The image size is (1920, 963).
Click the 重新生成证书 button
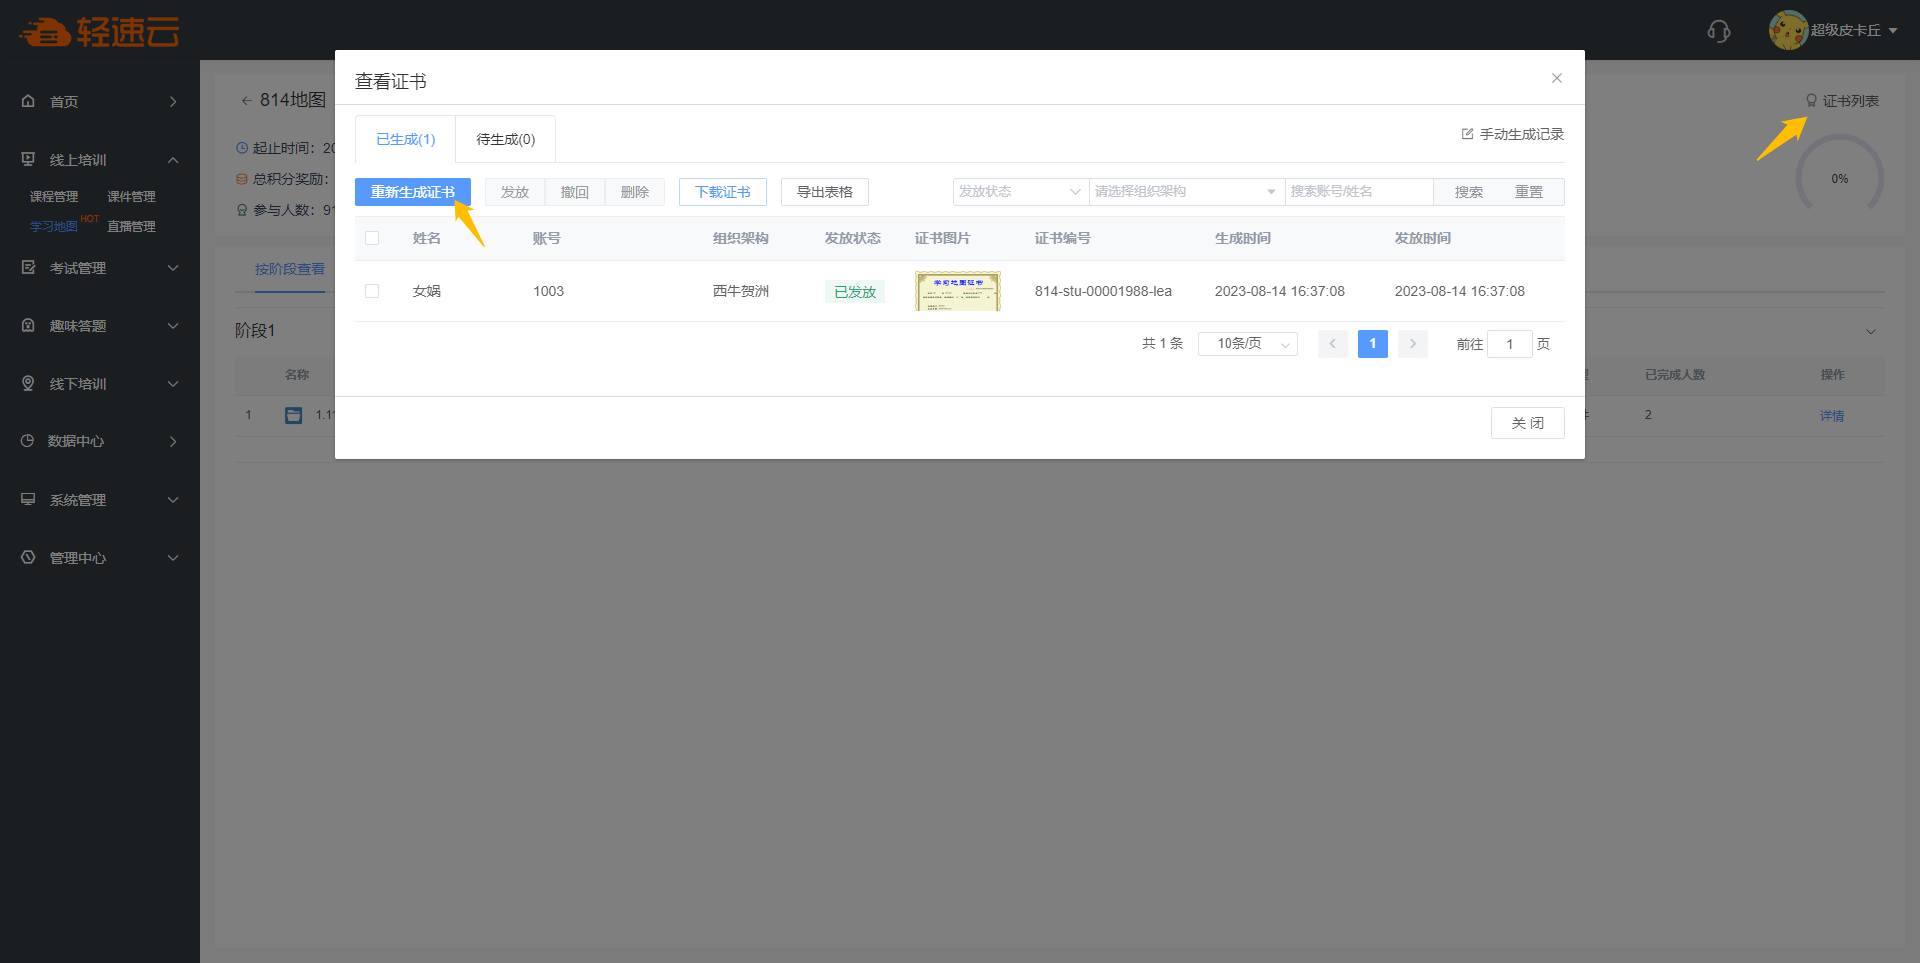(x=412, y=192)
